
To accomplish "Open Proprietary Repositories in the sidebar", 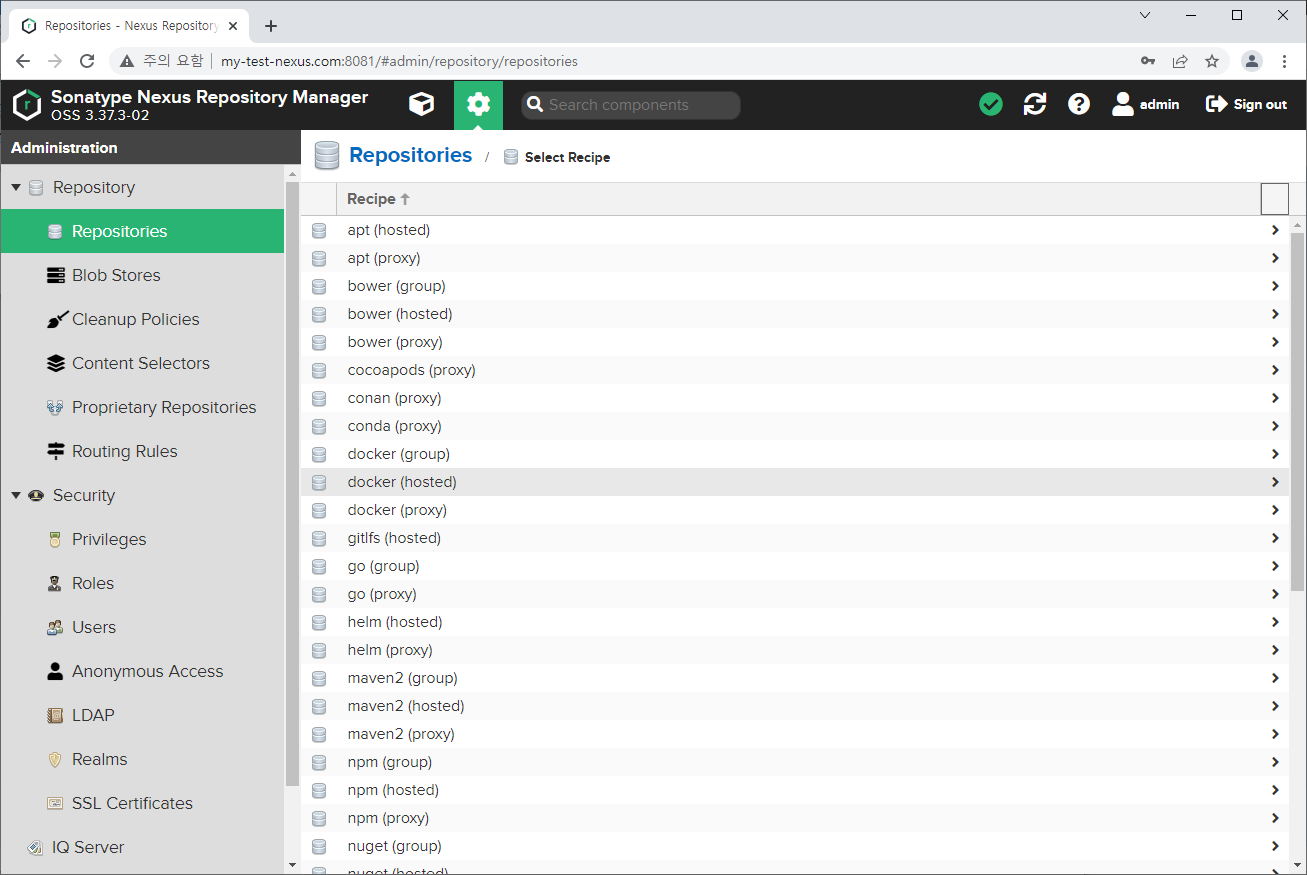I will pos(142,407).
